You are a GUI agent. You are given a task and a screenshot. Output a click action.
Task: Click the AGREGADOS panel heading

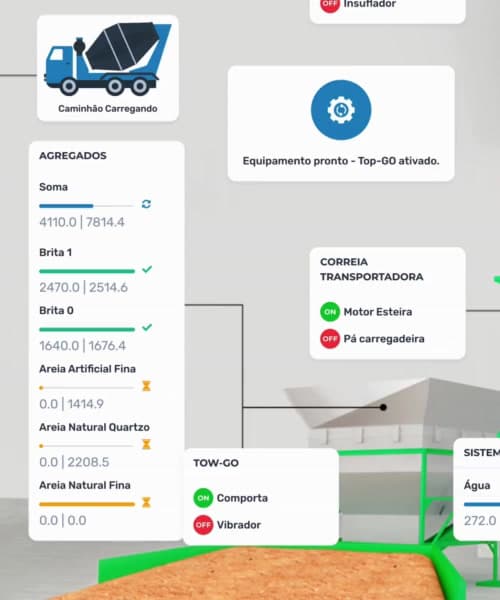pos(73,156)
